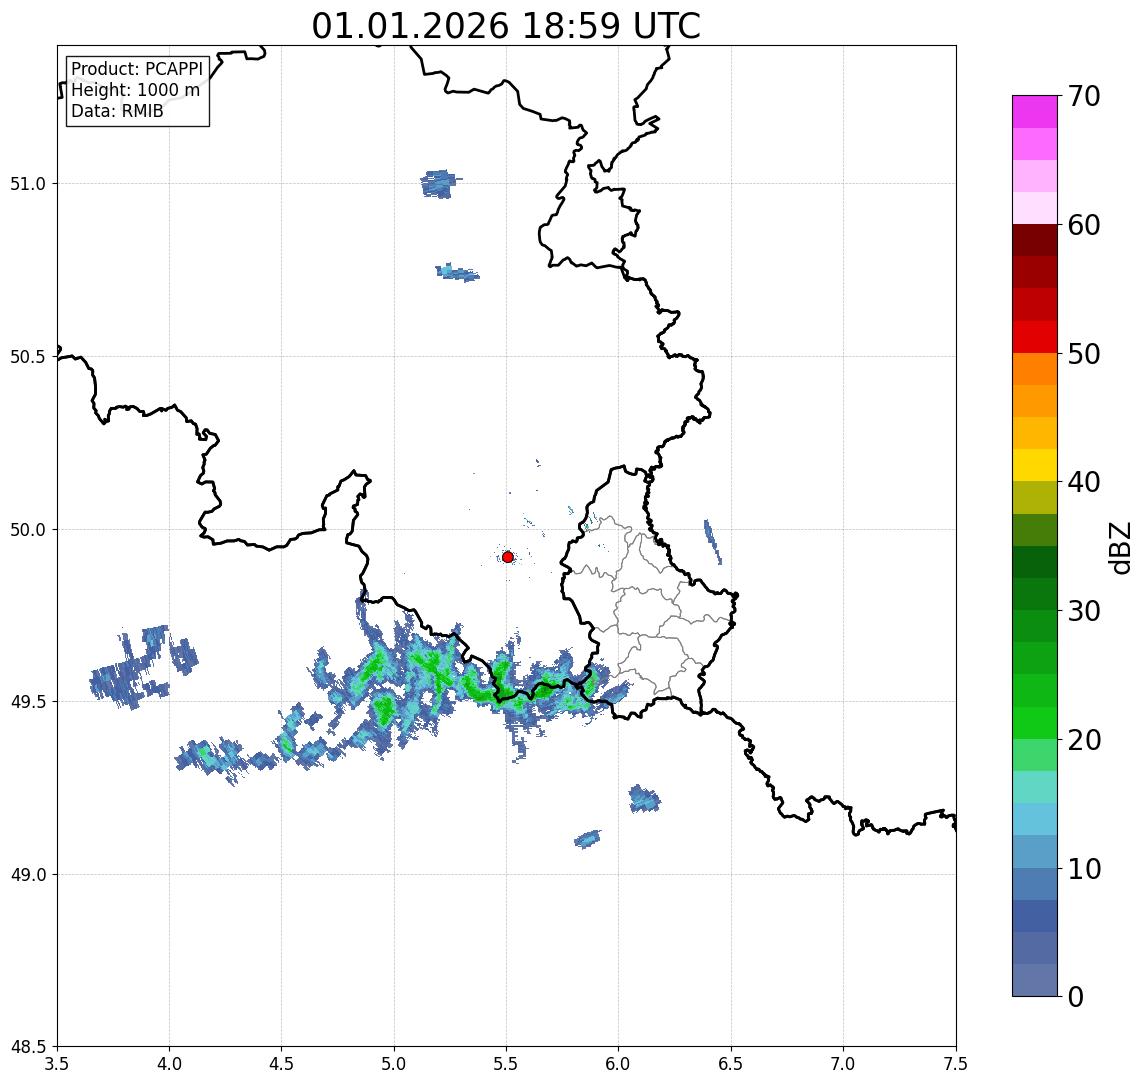
Task: Click the colorbar tick label 10
Action: point(1083,869)
